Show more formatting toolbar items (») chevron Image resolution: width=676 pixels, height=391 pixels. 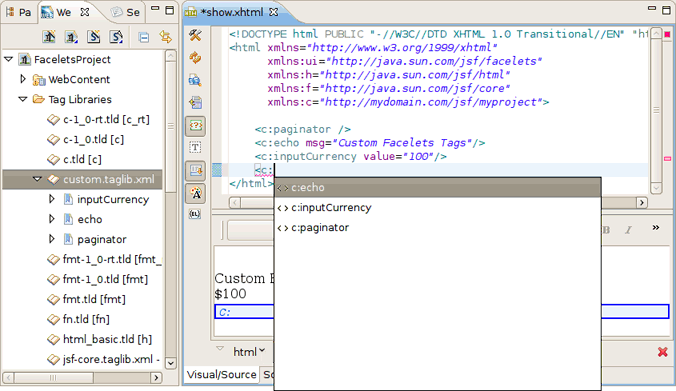coord(656,228)
